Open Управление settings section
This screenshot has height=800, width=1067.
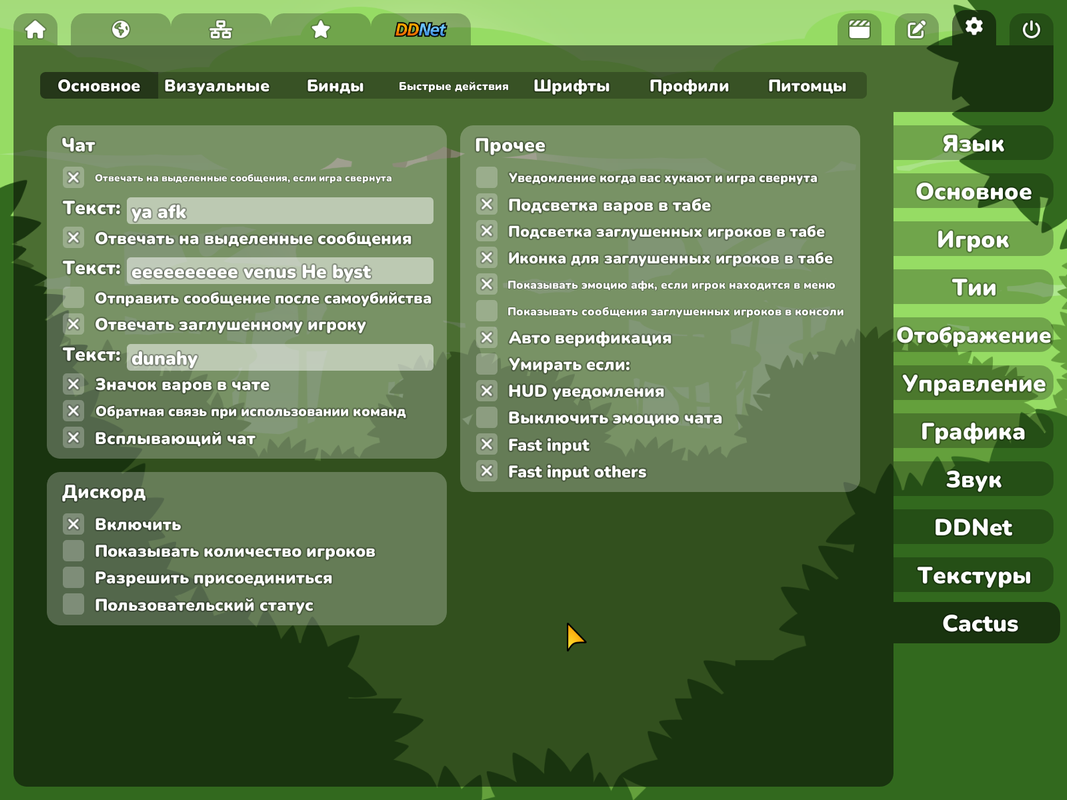pyautogui.click(x=973, y=384)
